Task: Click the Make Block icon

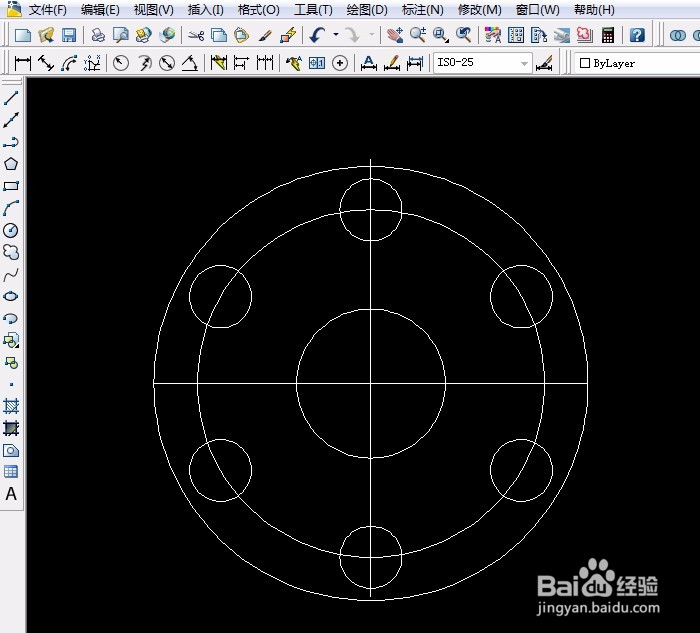Action: click(11, 362)
